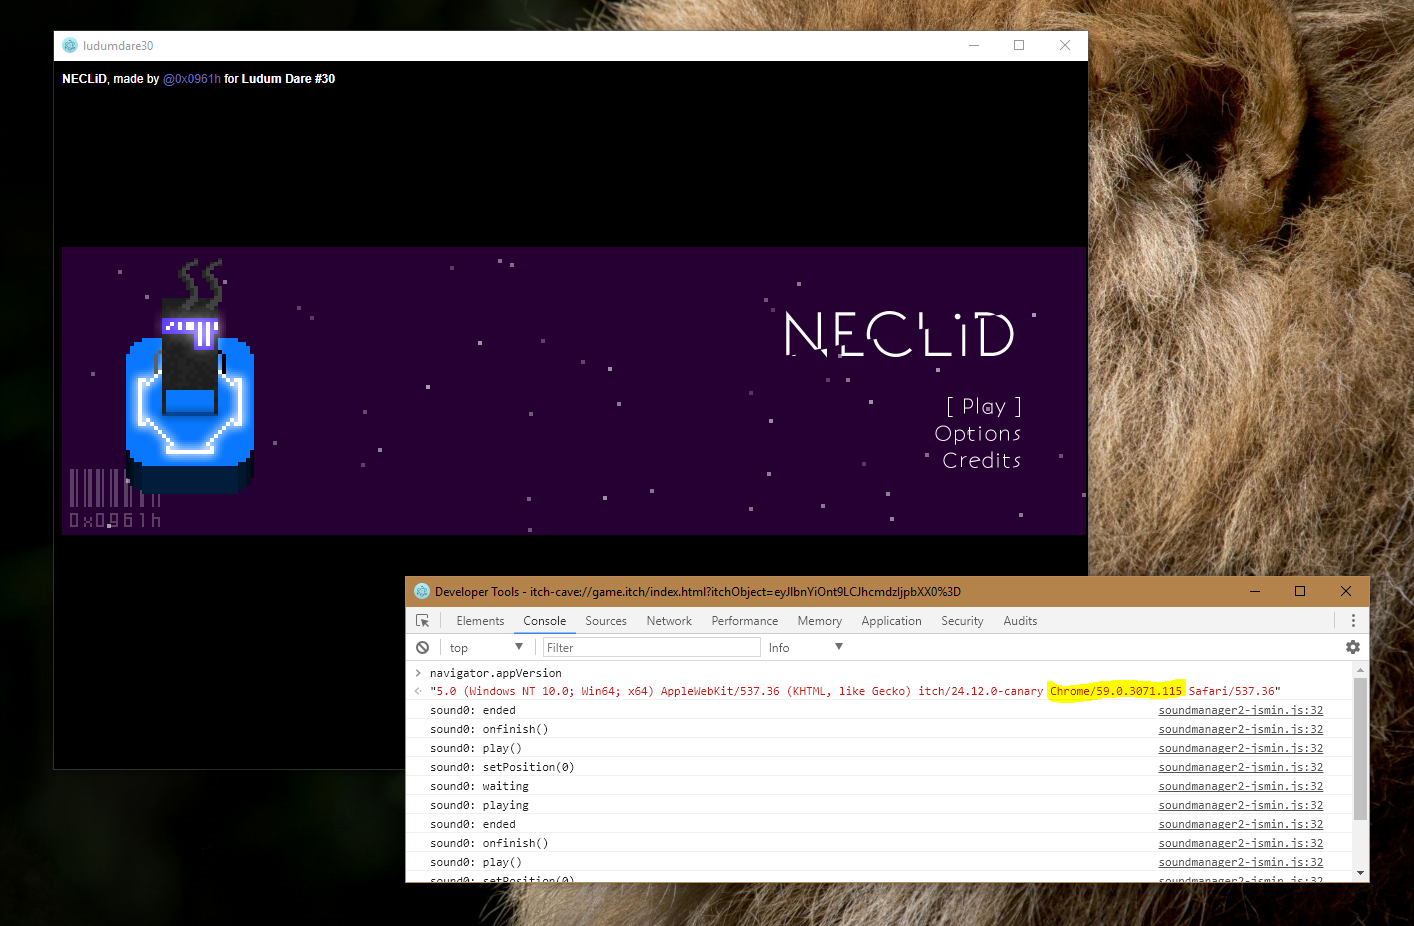Click the console Filter input field
Viewport: 1414px width, 926px height.
(651, 648)
